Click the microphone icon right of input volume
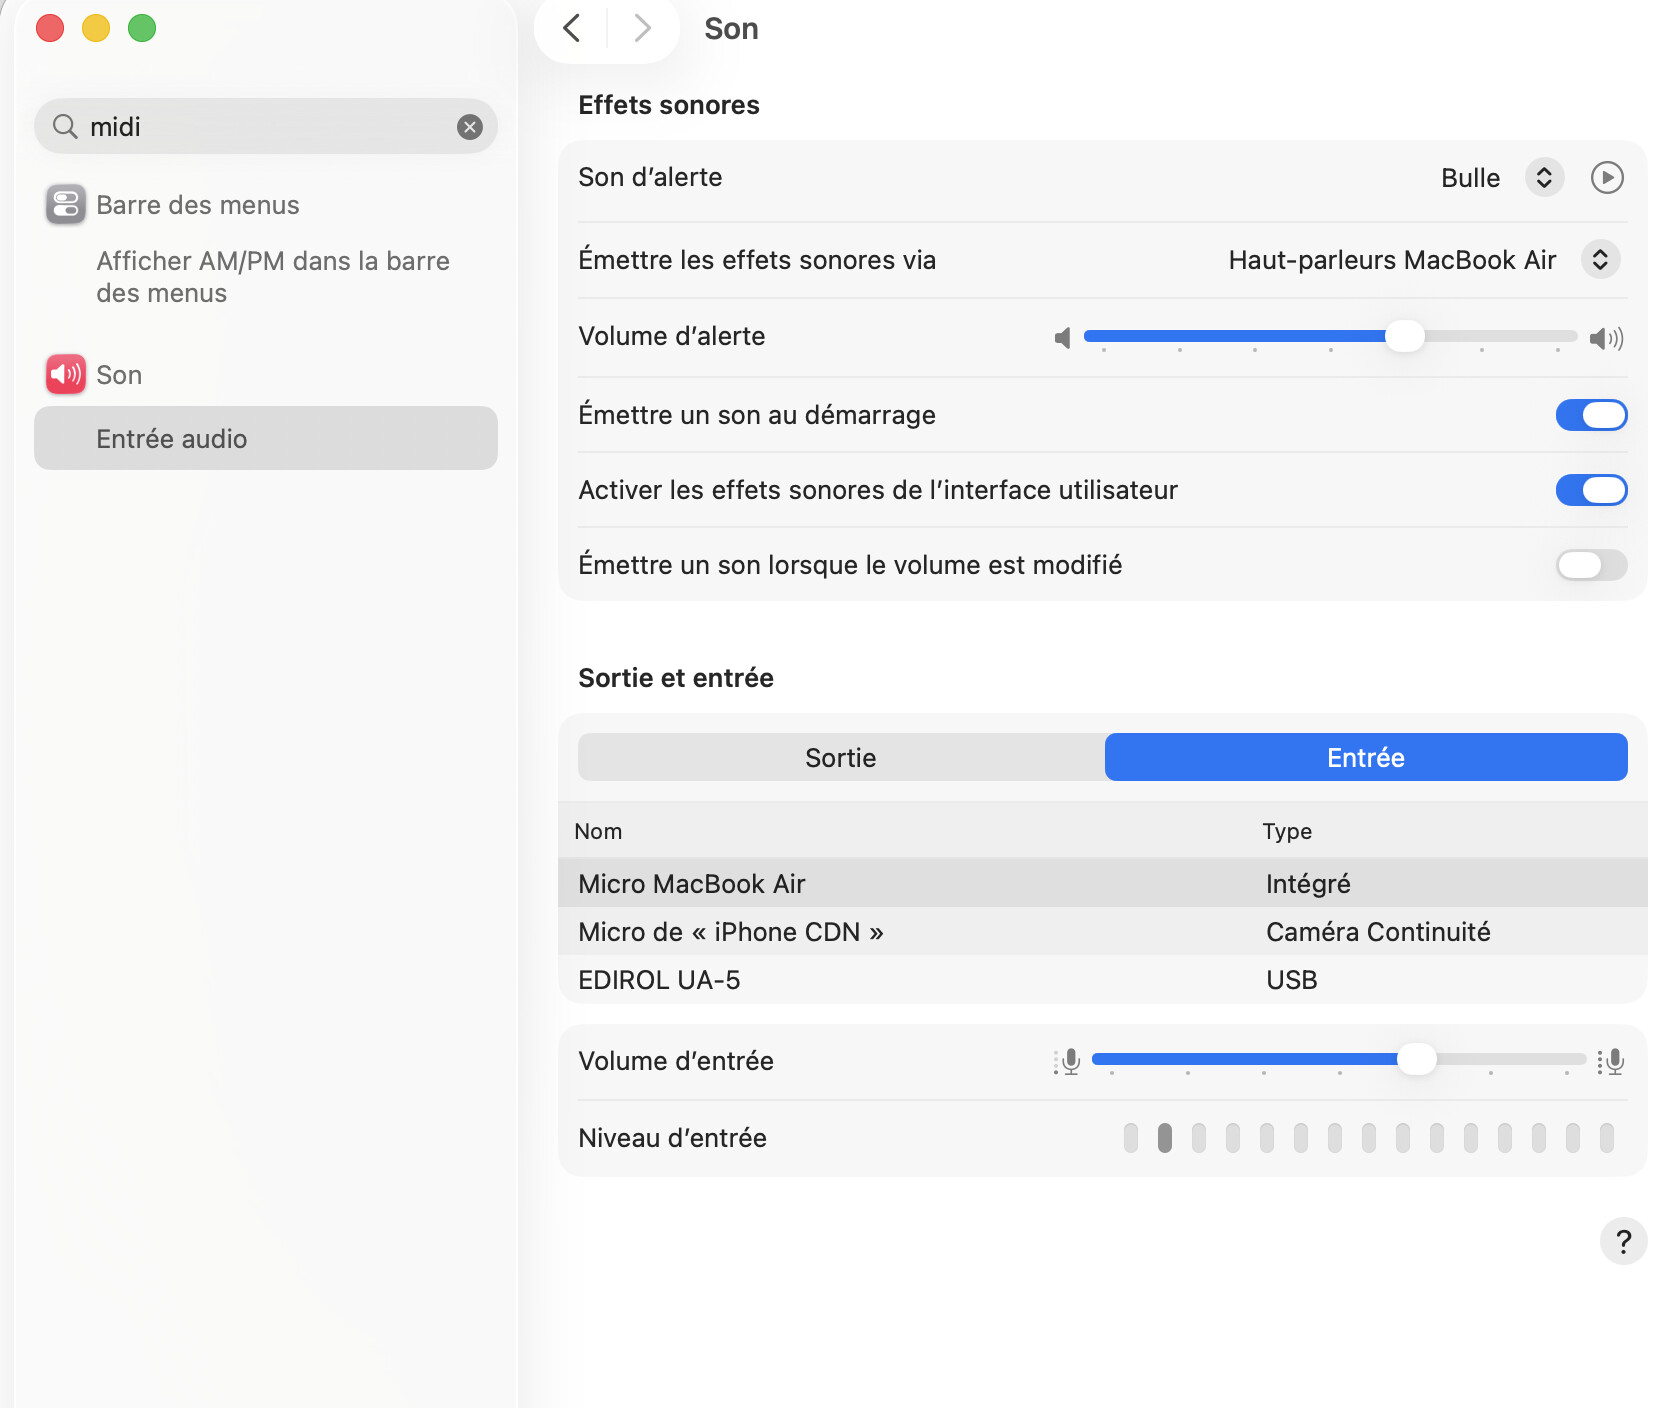The width and height of the screenshot is (1676, 1408). 1610,1061
